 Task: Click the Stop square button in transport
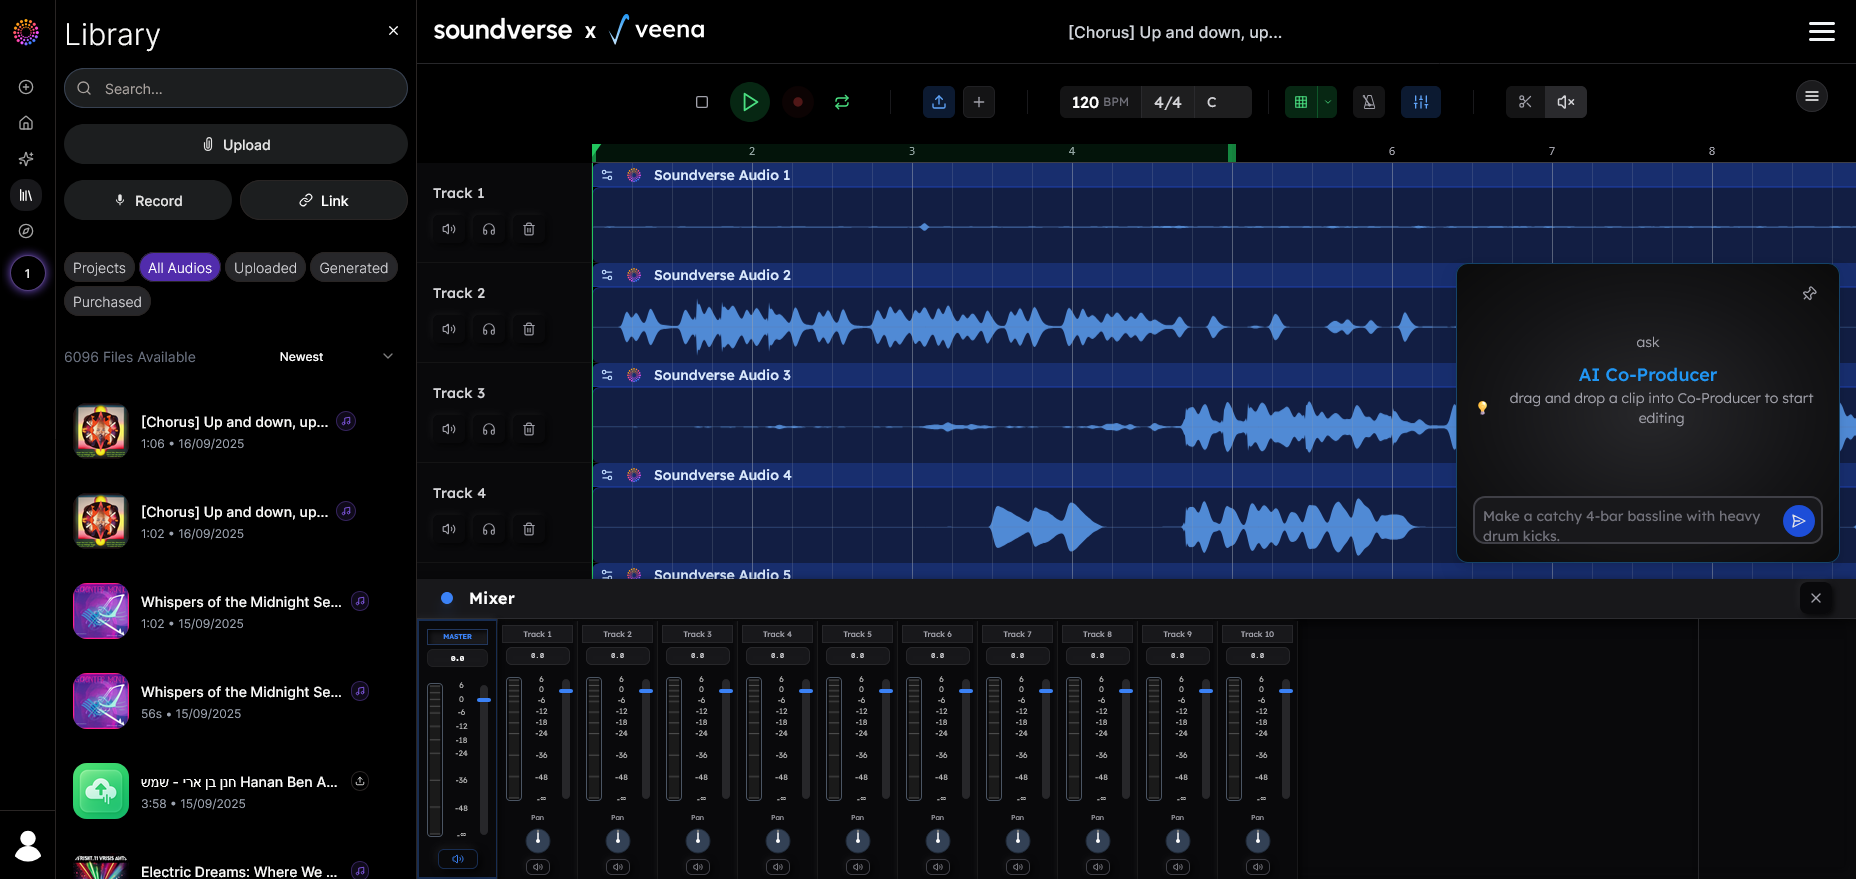(x=702, y=102)
